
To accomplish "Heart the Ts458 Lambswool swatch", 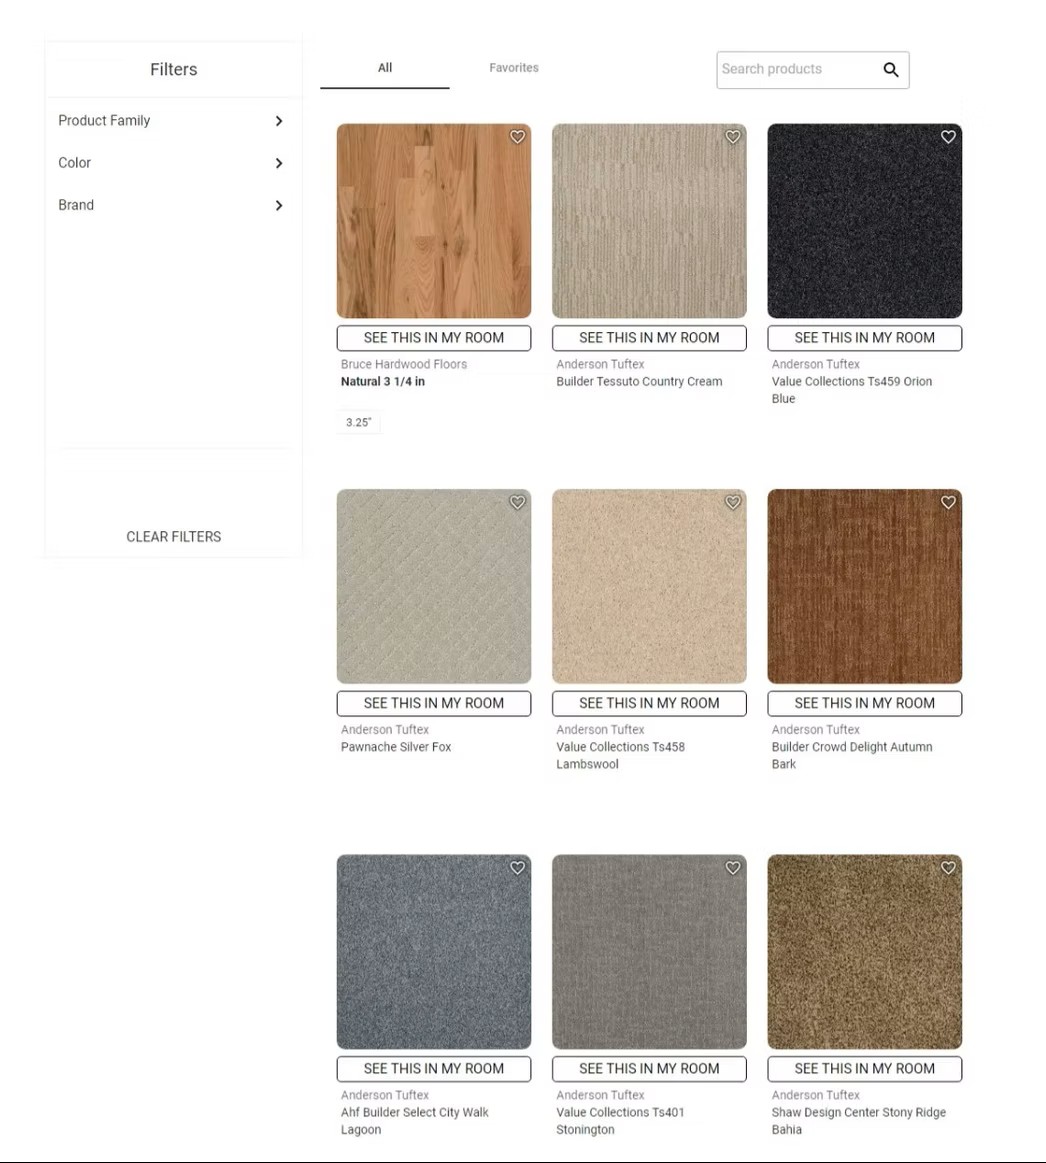I will pos(733,502).
